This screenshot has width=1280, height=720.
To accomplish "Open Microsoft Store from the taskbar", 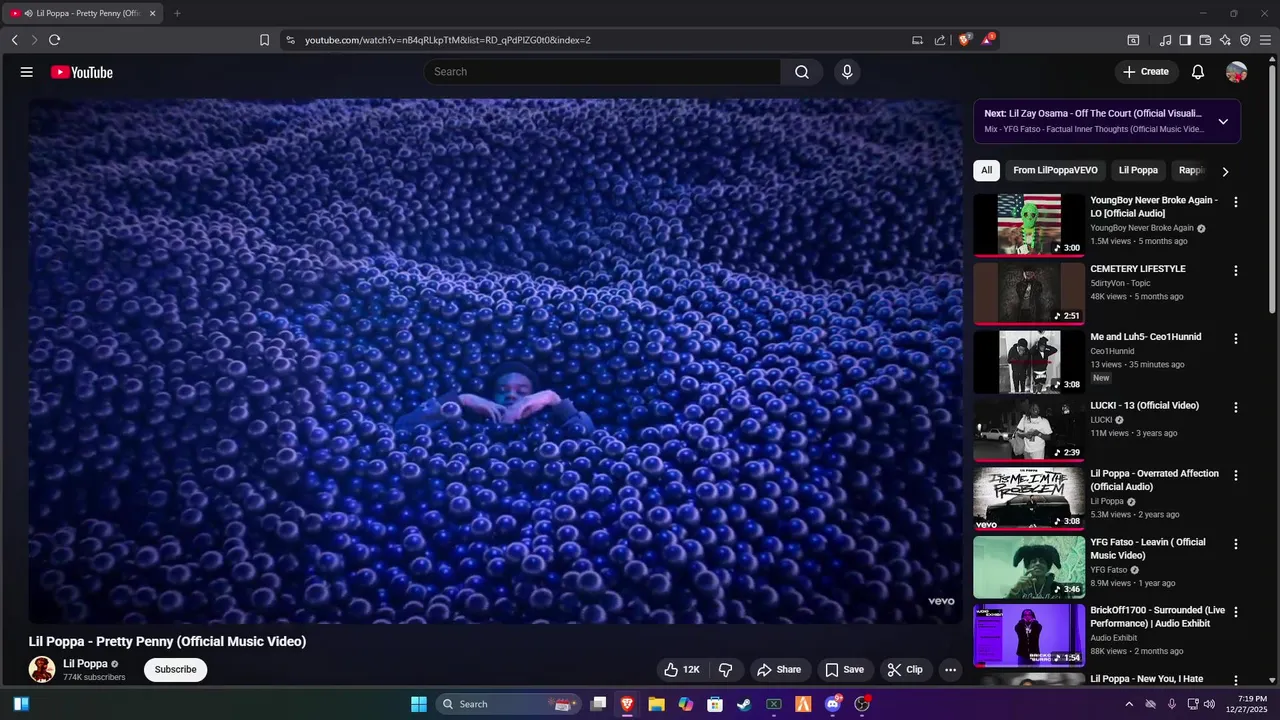I will (715, 704).
